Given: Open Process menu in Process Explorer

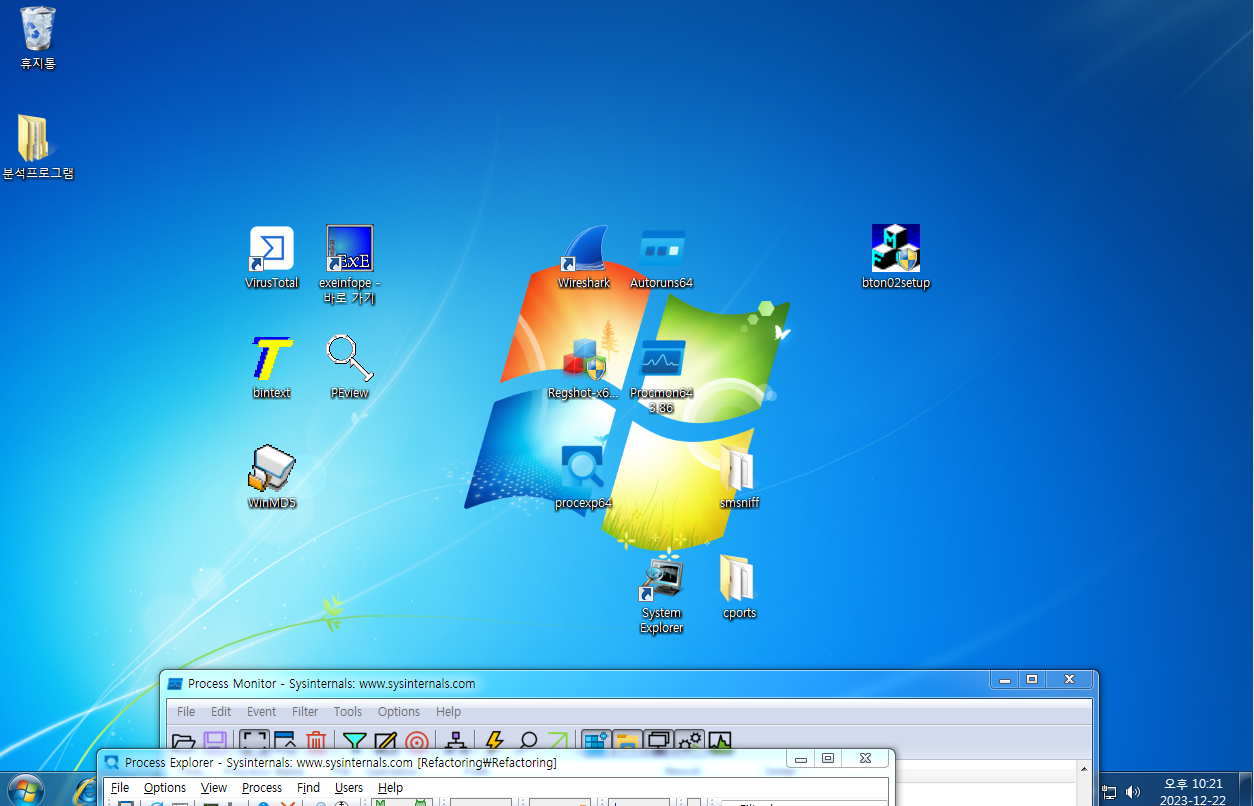Looking at the screenshot, I should click(262, 788).
